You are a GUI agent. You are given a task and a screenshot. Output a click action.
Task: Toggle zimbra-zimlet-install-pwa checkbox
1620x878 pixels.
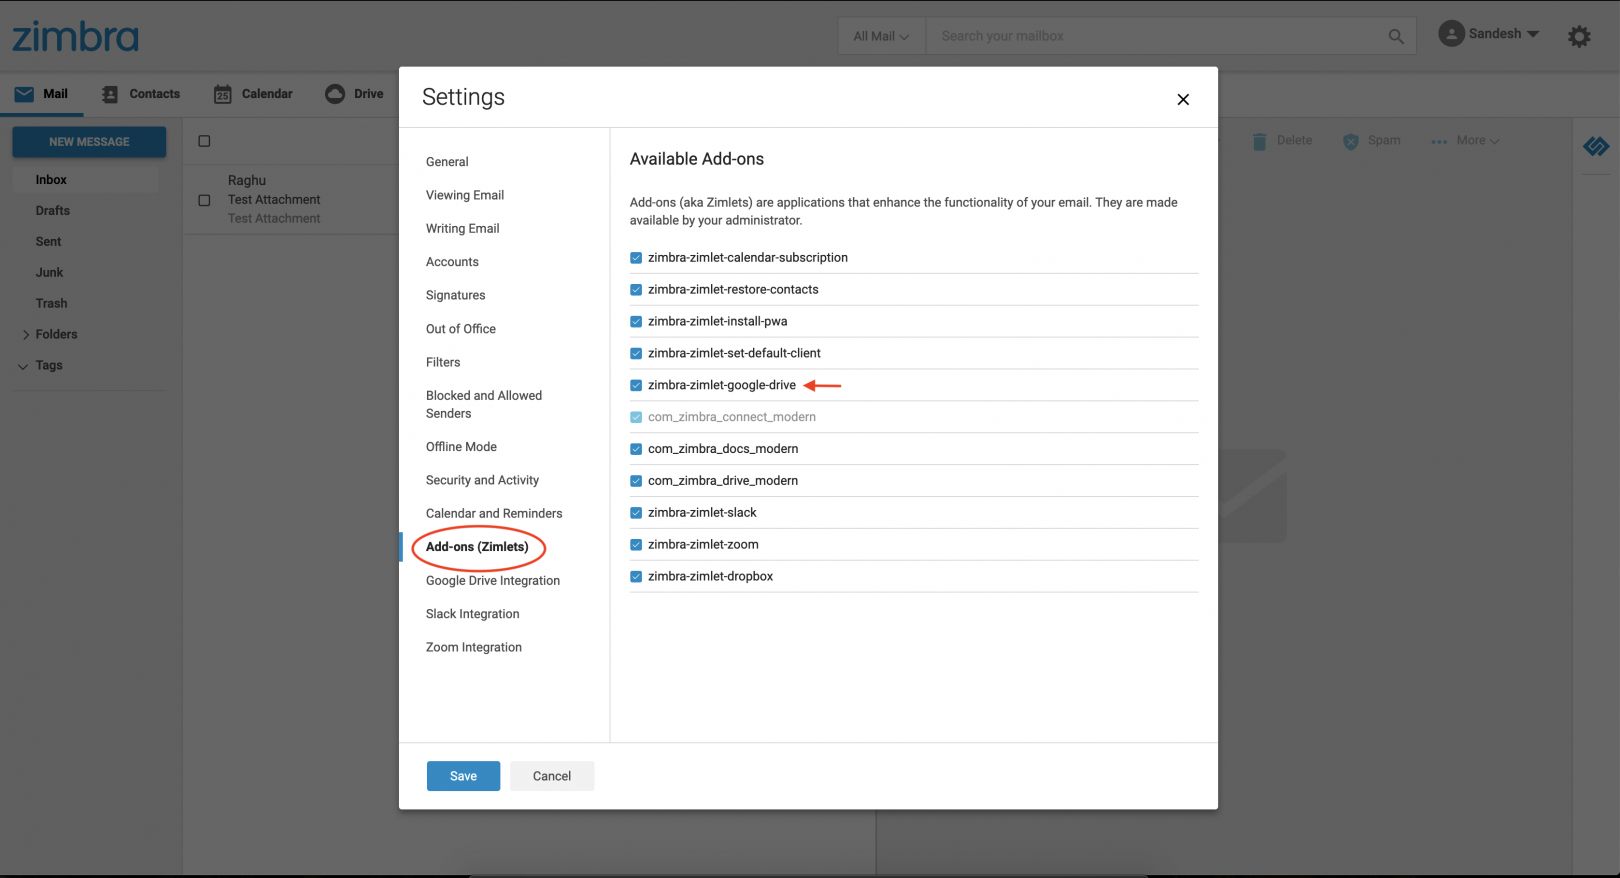636,322
